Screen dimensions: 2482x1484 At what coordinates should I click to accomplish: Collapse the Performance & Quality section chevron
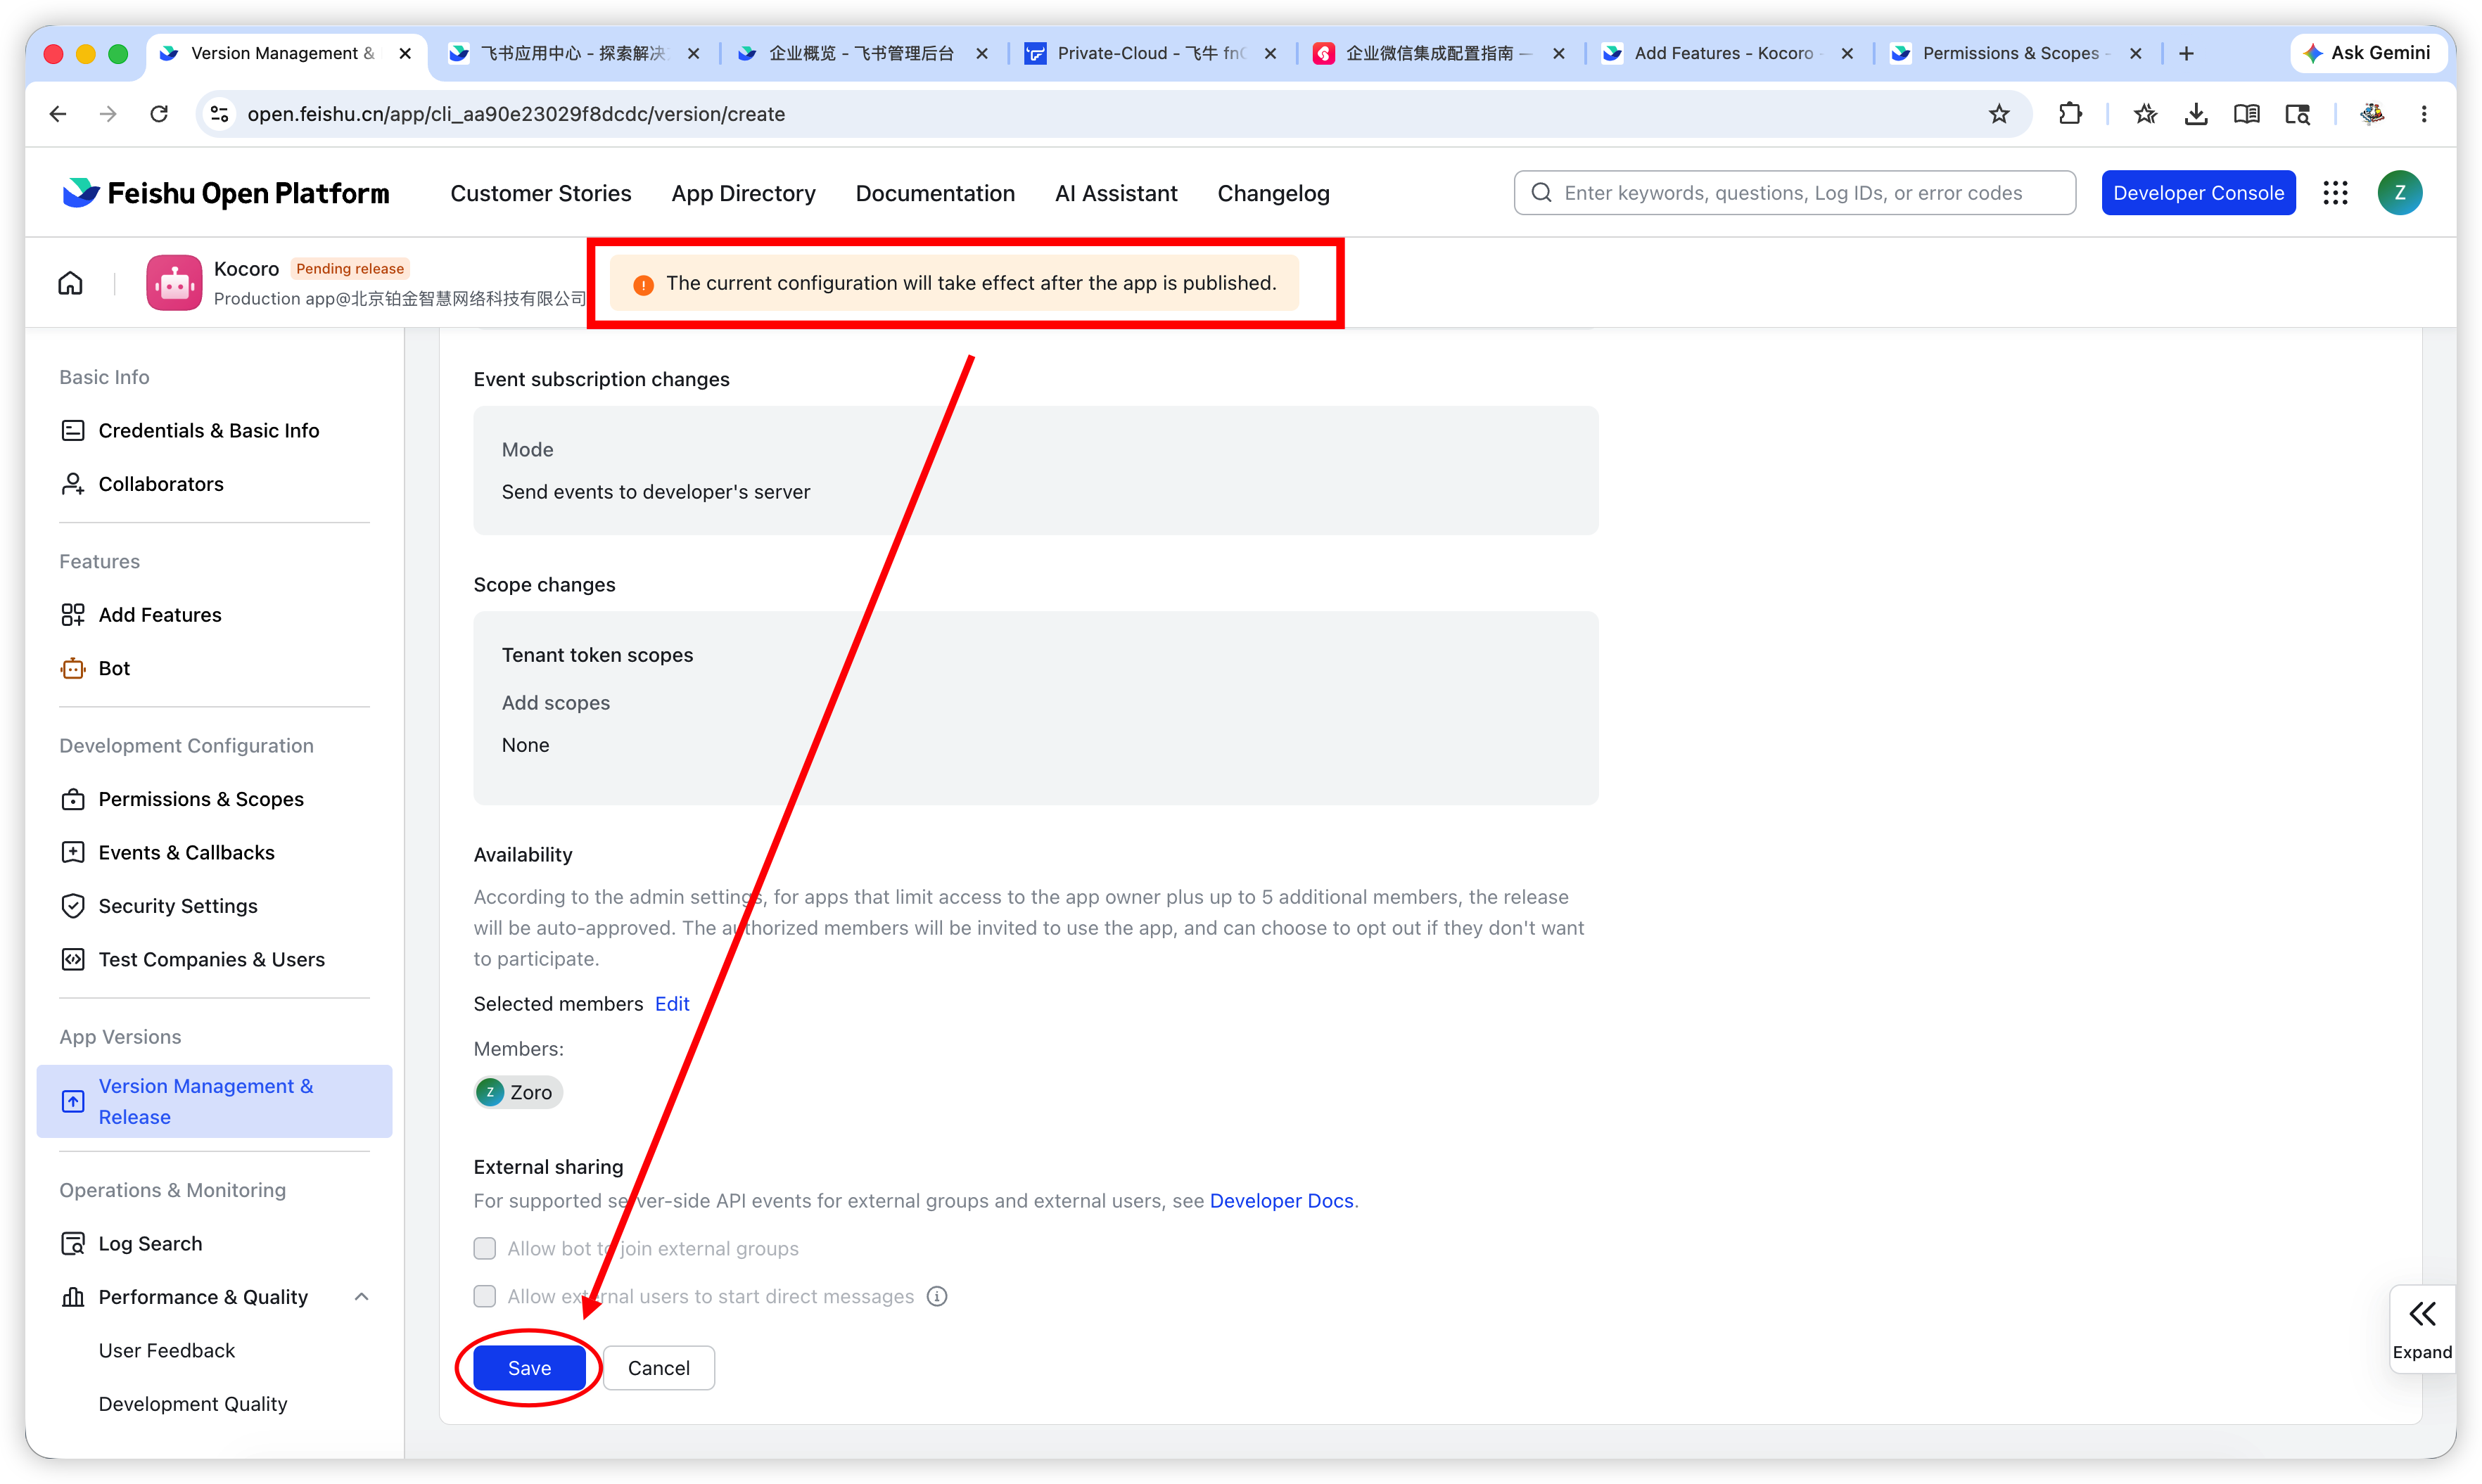tap(362, 1297)
